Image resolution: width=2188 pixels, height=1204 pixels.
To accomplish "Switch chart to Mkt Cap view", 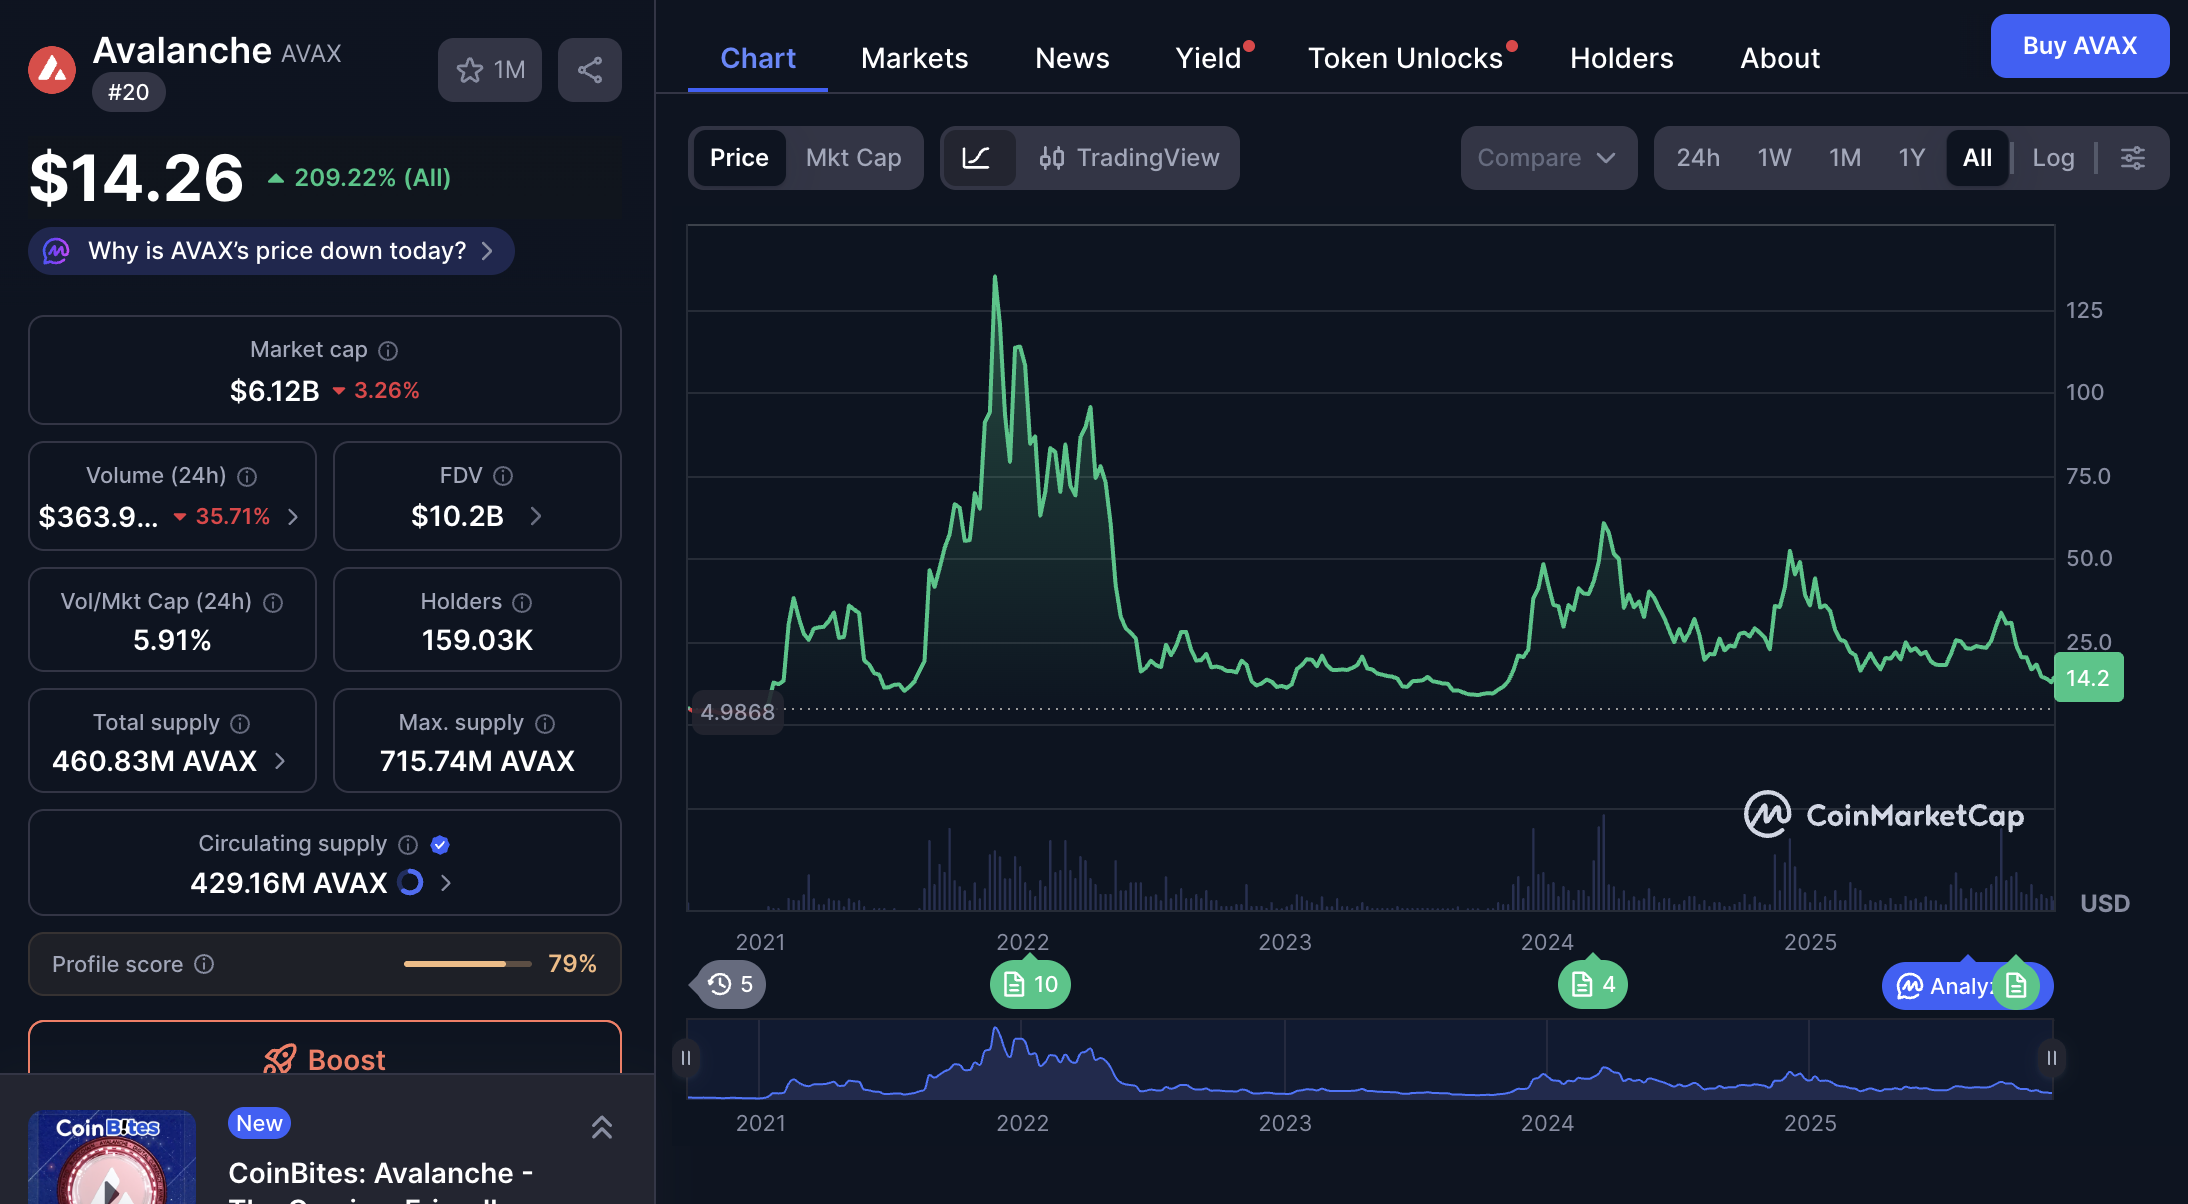I will pos(853,158).
